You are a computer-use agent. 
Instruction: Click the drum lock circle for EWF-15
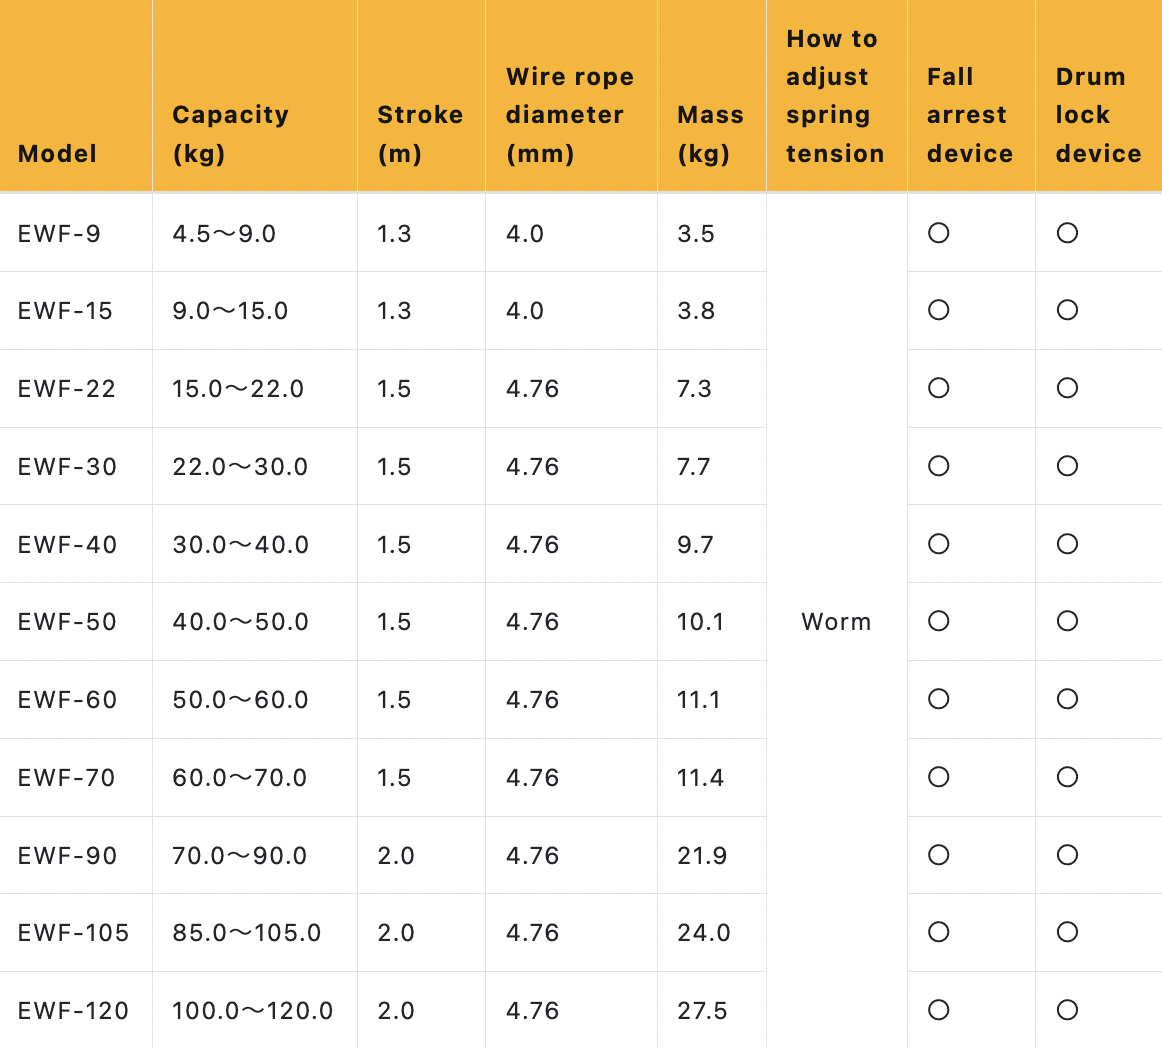coord(1067,310)
